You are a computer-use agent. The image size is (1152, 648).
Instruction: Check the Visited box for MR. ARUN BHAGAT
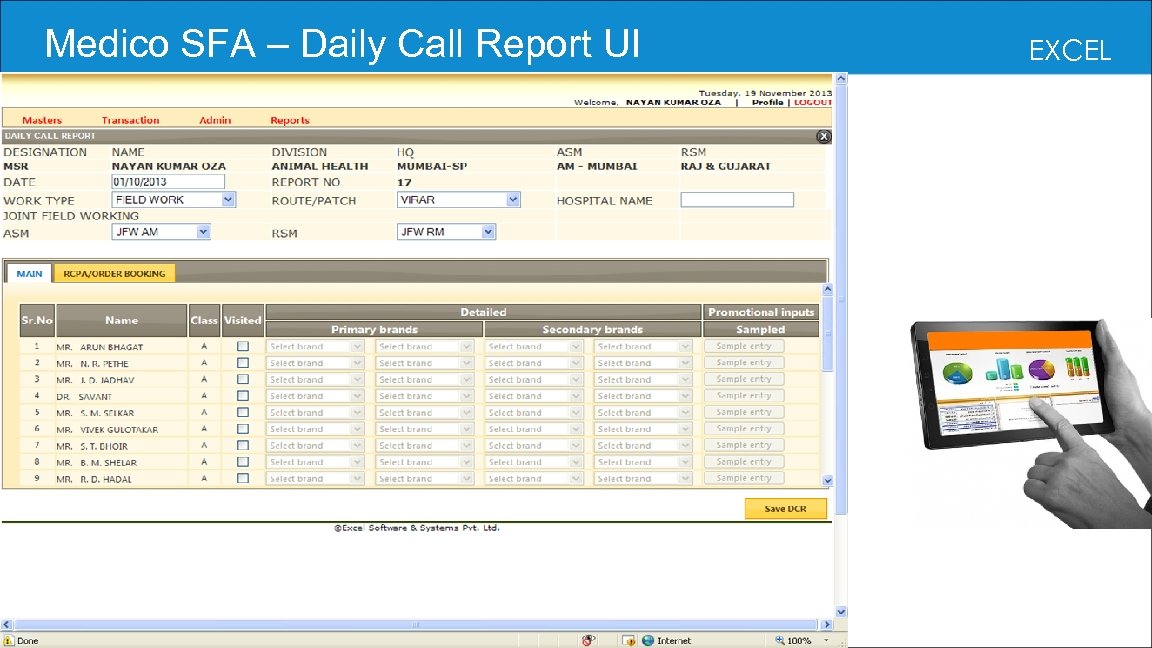pyautogui.click(x=242, y=345)
